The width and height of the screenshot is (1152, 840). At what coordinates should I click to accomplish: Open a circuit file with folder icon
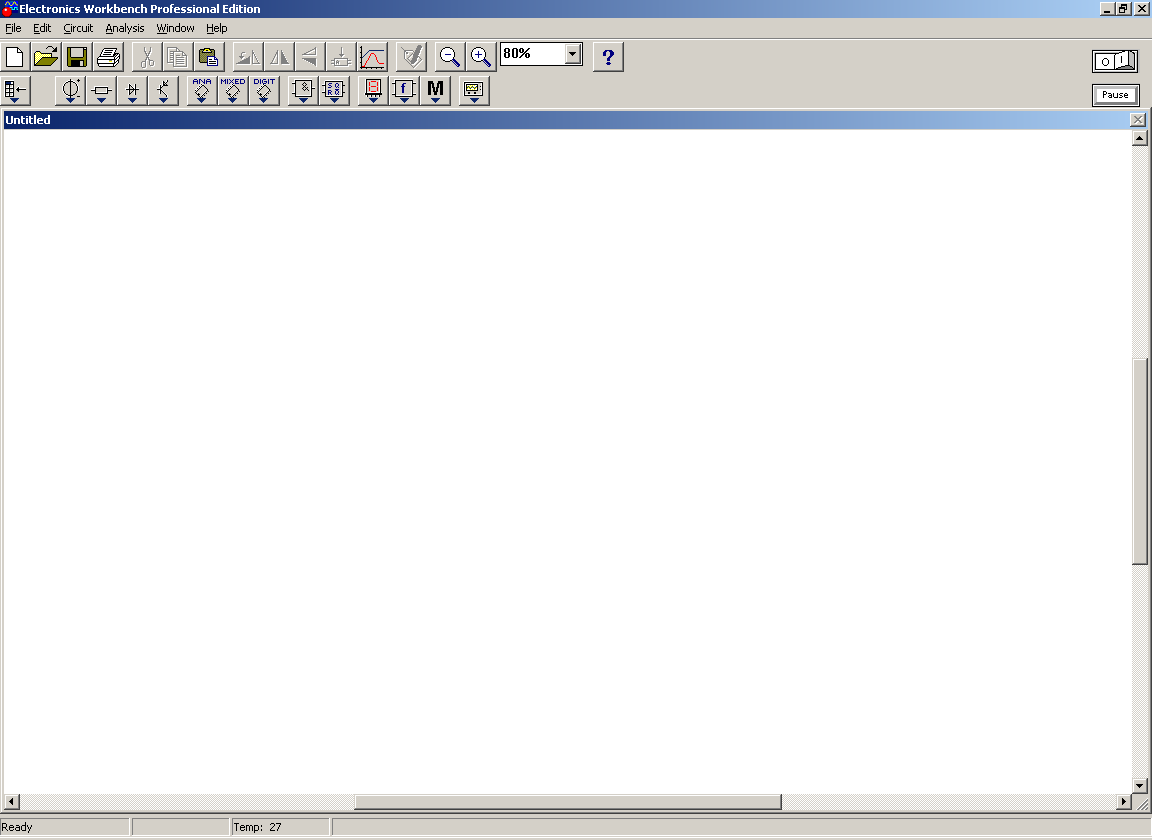coord(46,57)
